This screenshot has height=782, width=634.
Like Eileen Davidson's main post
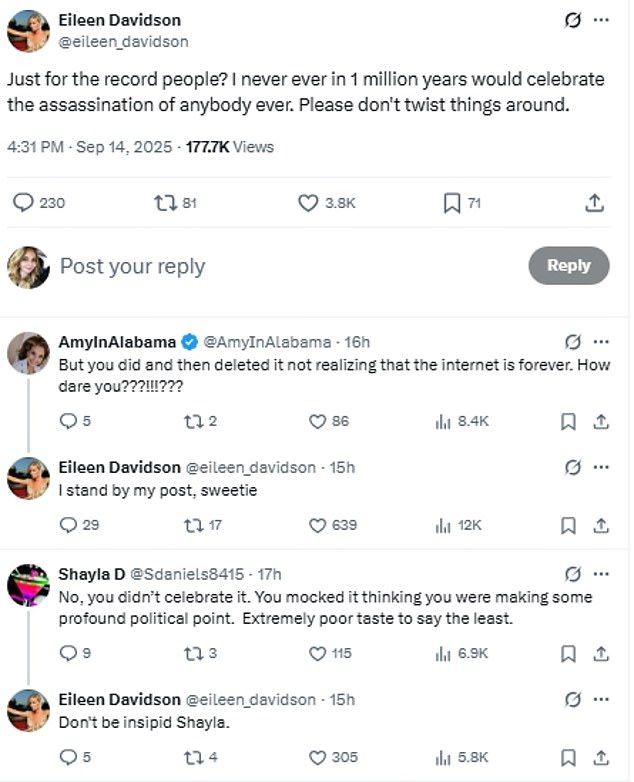(x=309, y=203)
